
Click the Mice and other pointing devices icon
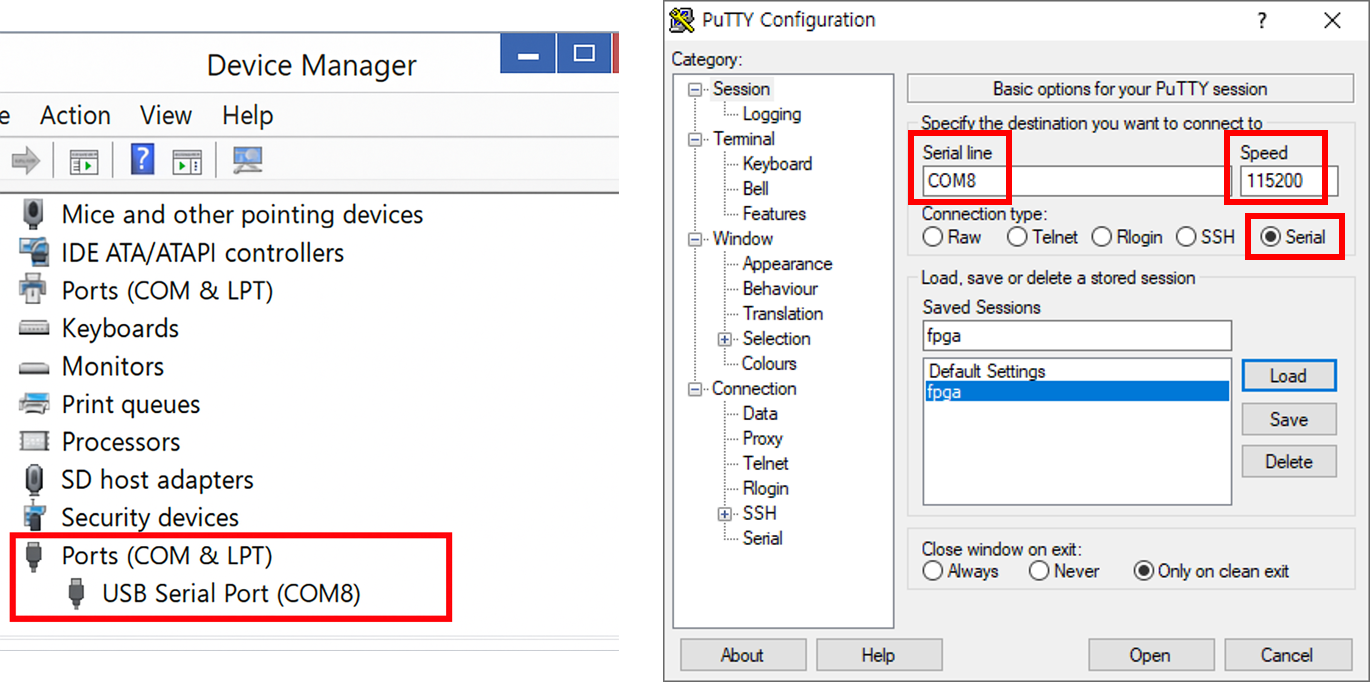(x=33, y=214)
